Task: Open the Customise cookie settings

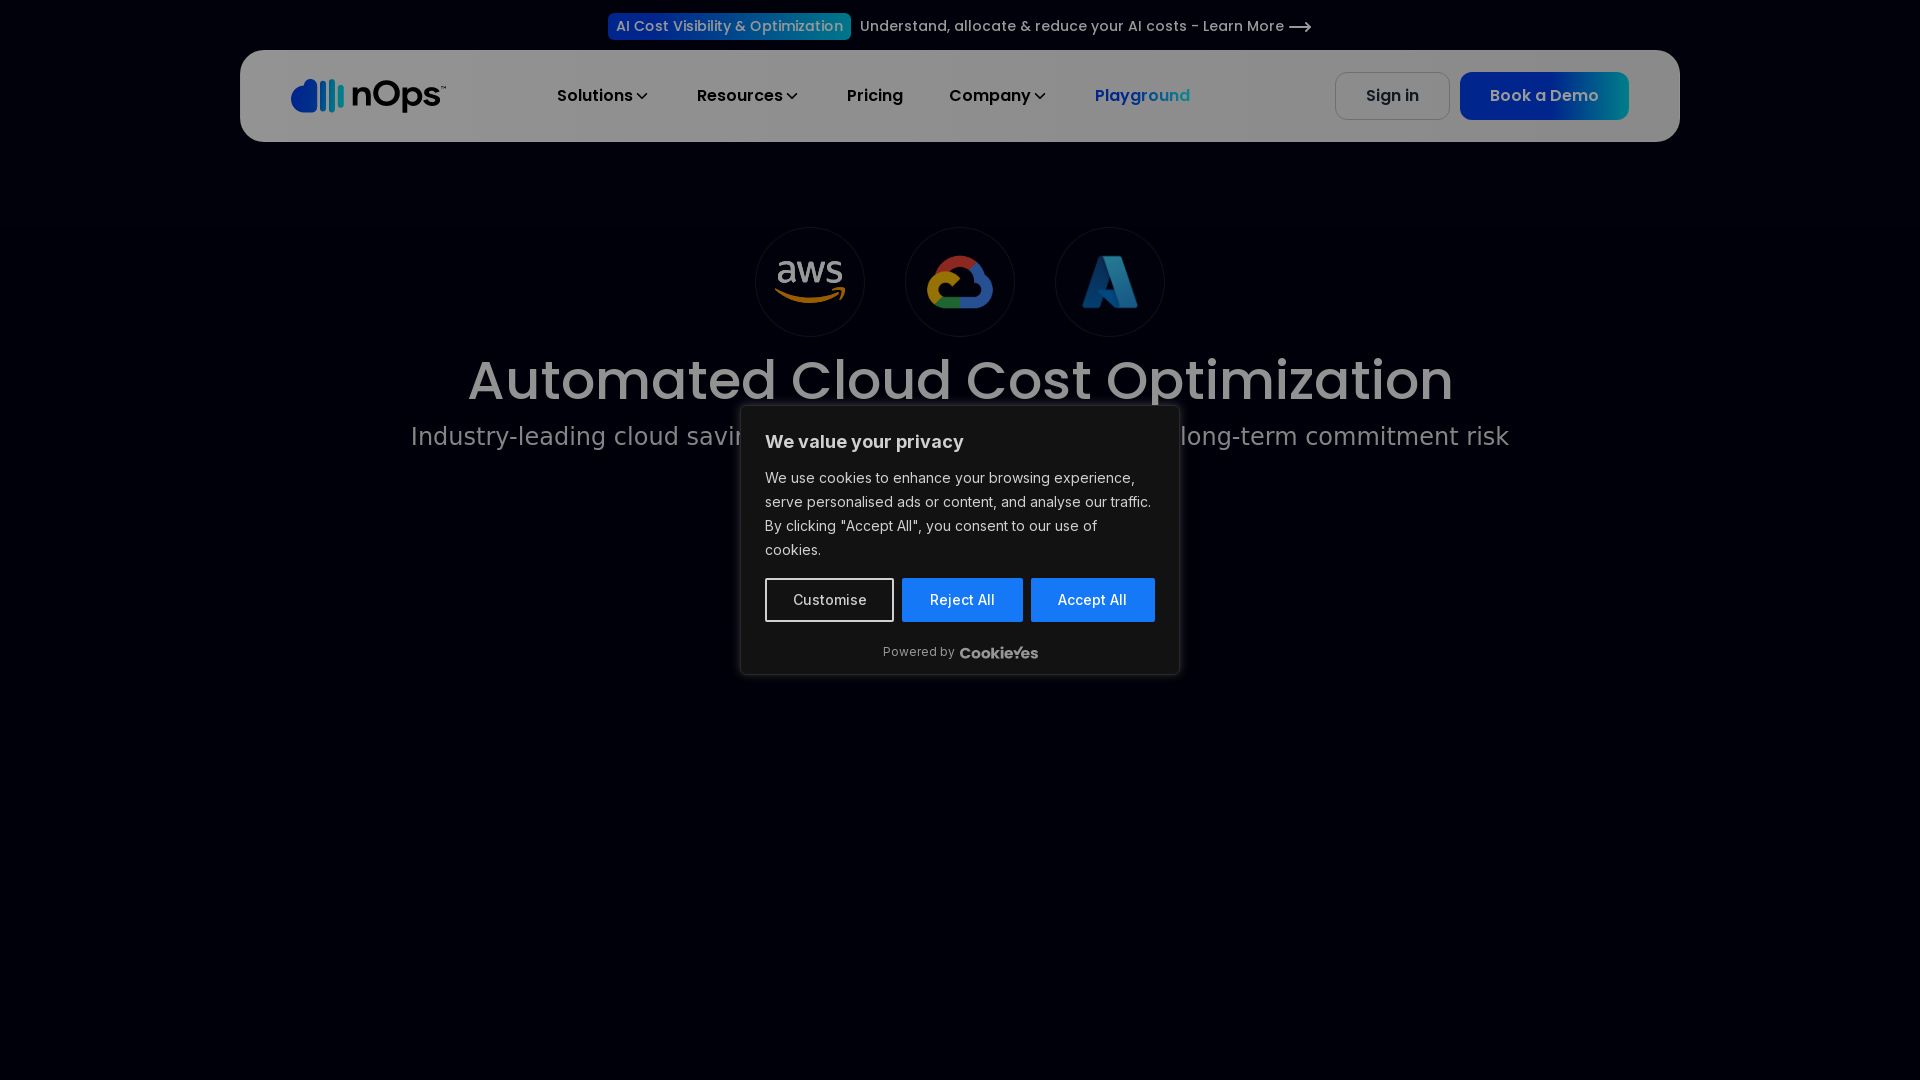Action: pyautogui.click(x=829, y=600)
